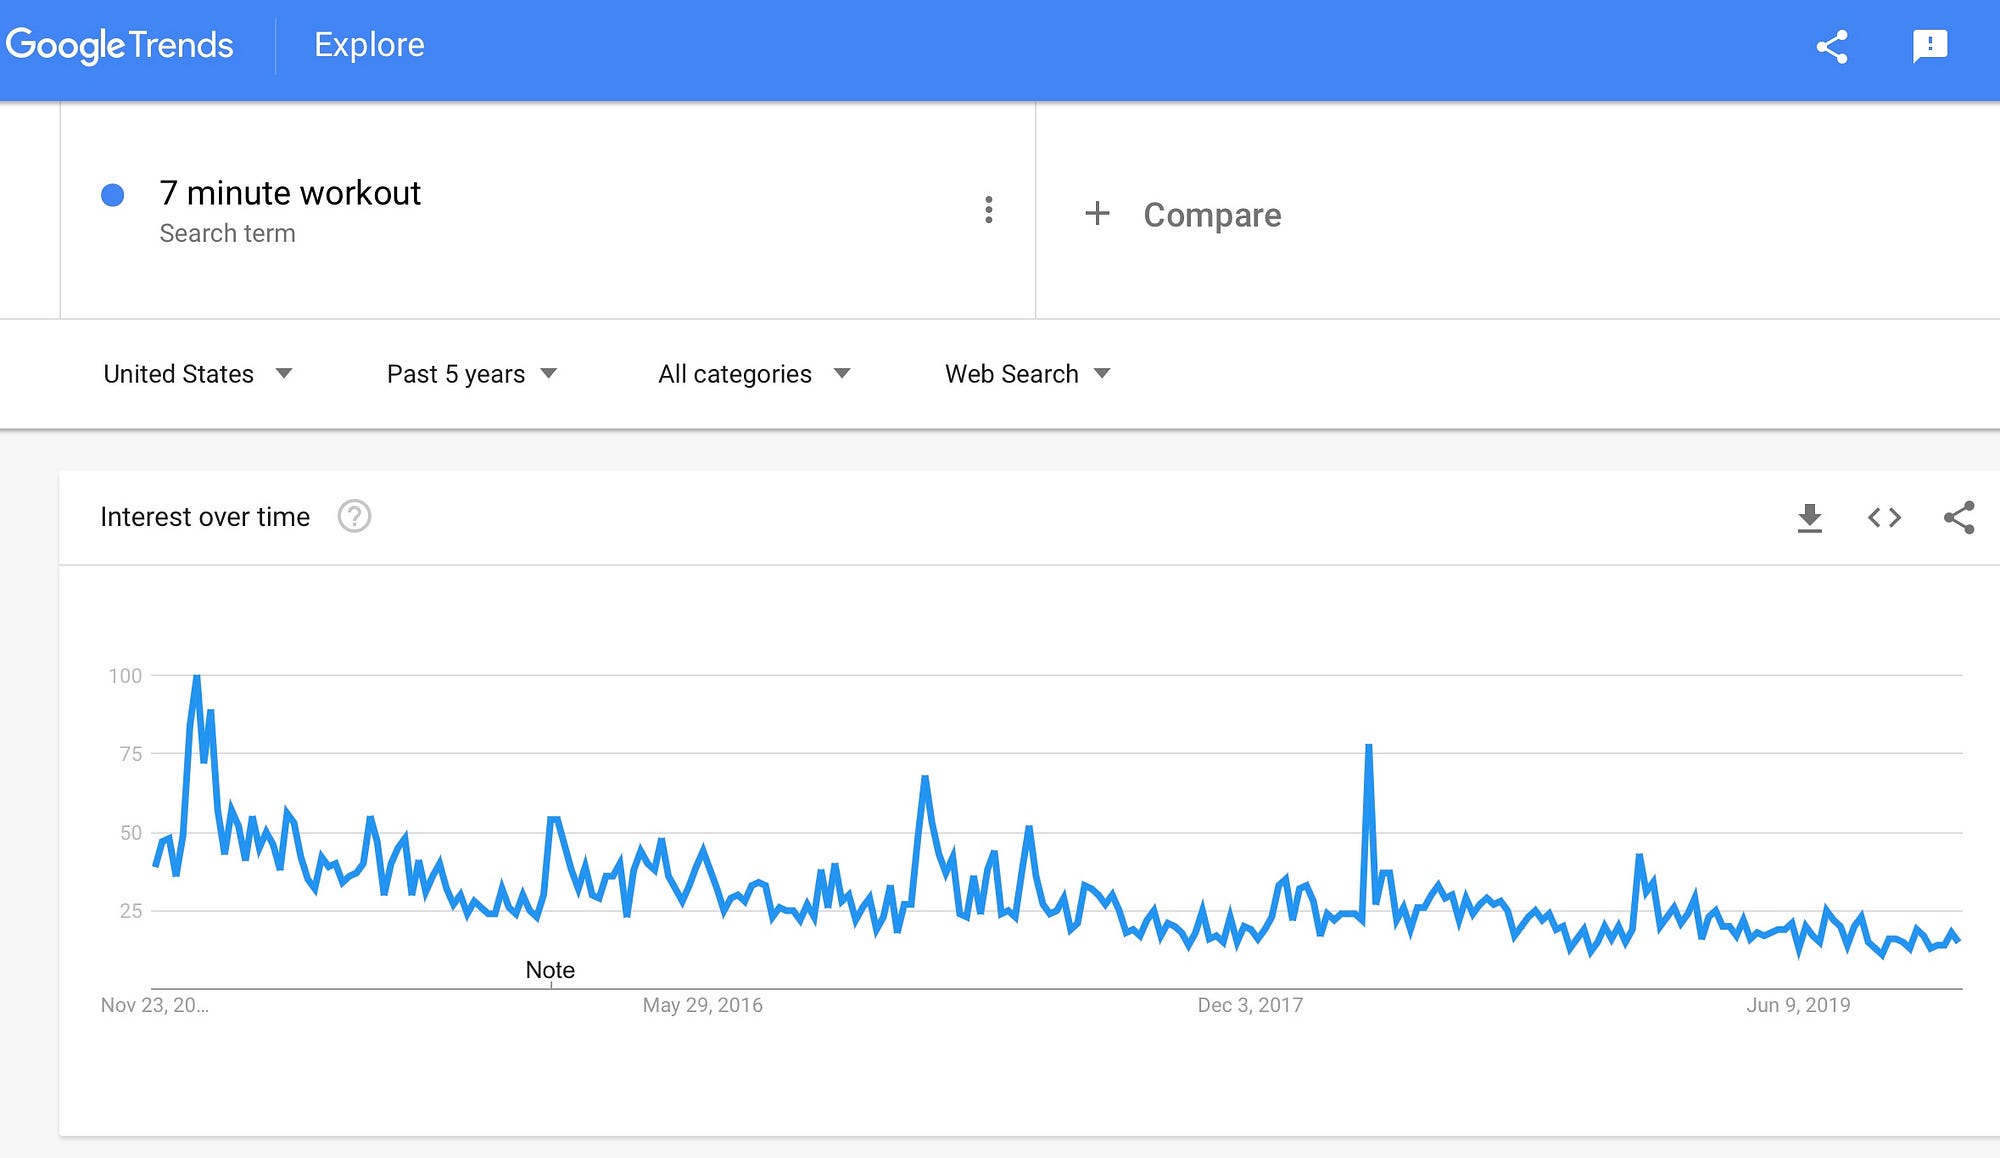Click the plus icon beside Compare
The image size is (2000, 1158).
point(1097,213)
